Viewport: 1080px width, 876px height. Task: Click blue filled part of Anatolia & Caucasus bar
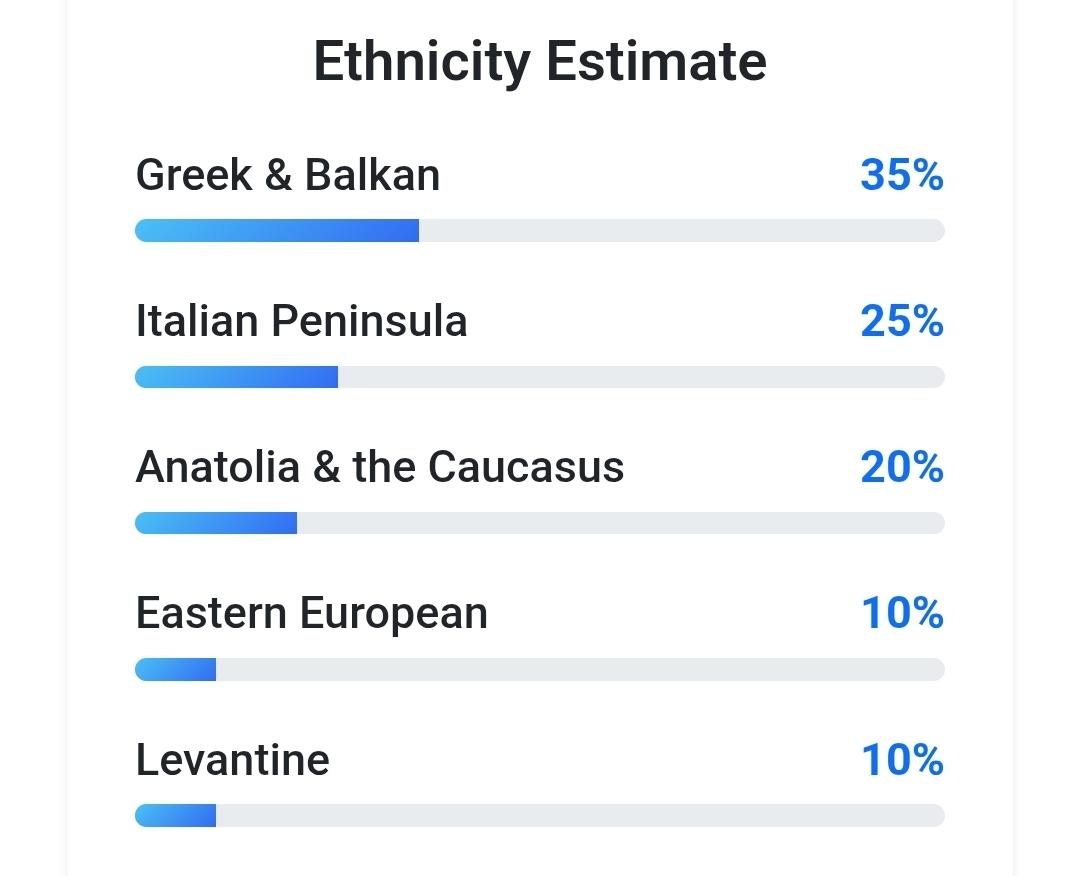point(216,523)
